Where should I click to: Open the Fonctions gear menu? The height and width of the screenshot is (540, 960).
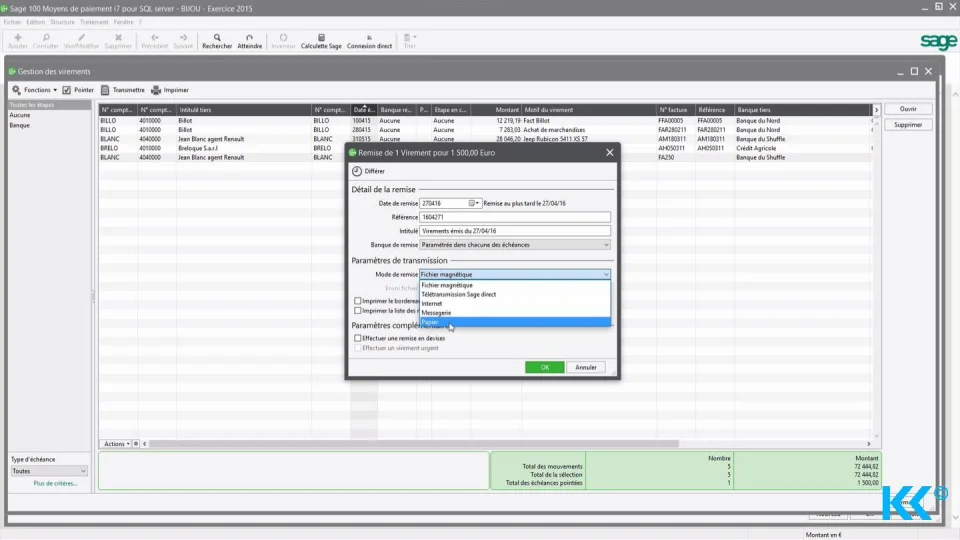[34, 90]
